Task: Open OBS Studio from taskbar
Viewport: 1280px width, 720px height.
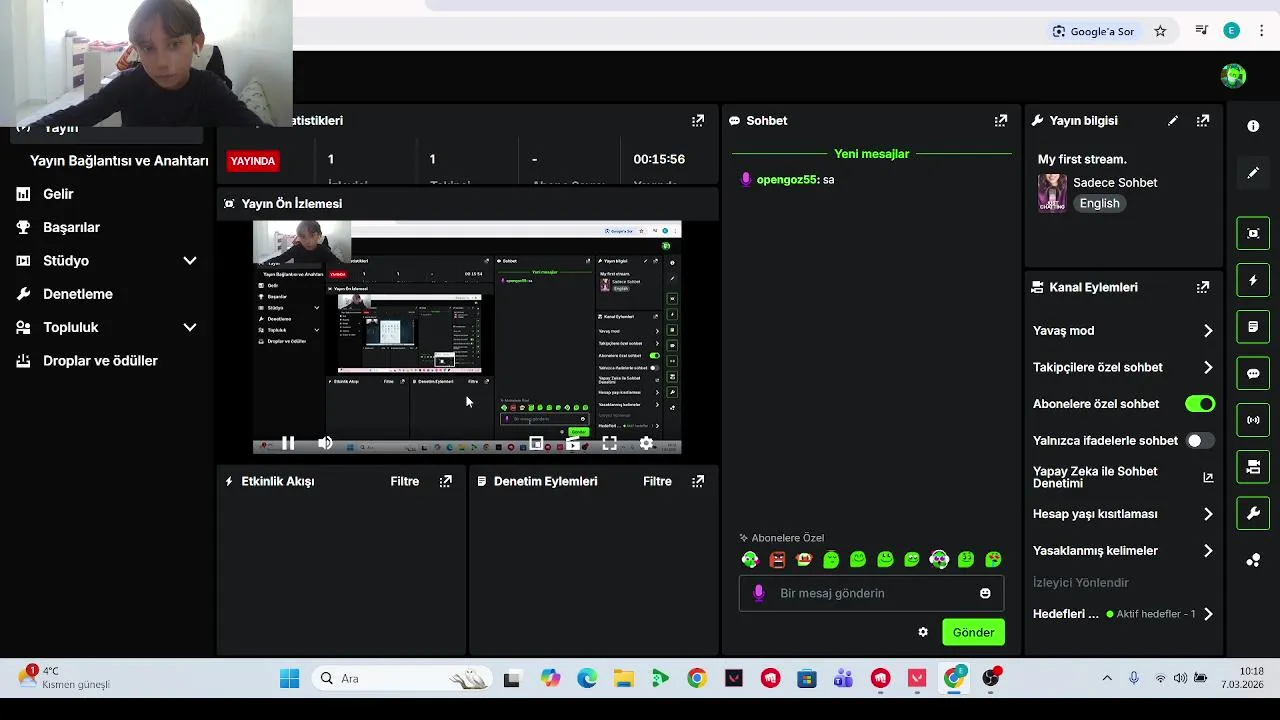Action: [x=990, y=679]
